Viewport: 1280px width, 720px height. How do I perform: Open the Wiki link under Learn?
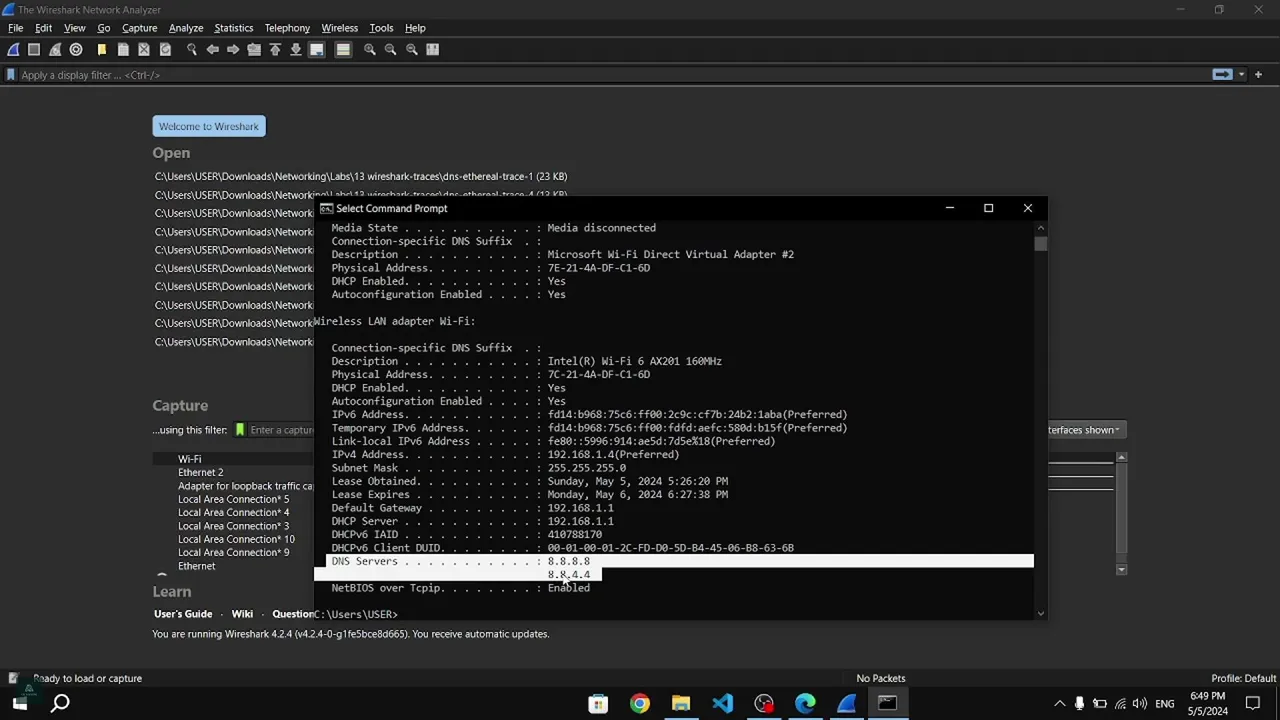tap(242, 614)
